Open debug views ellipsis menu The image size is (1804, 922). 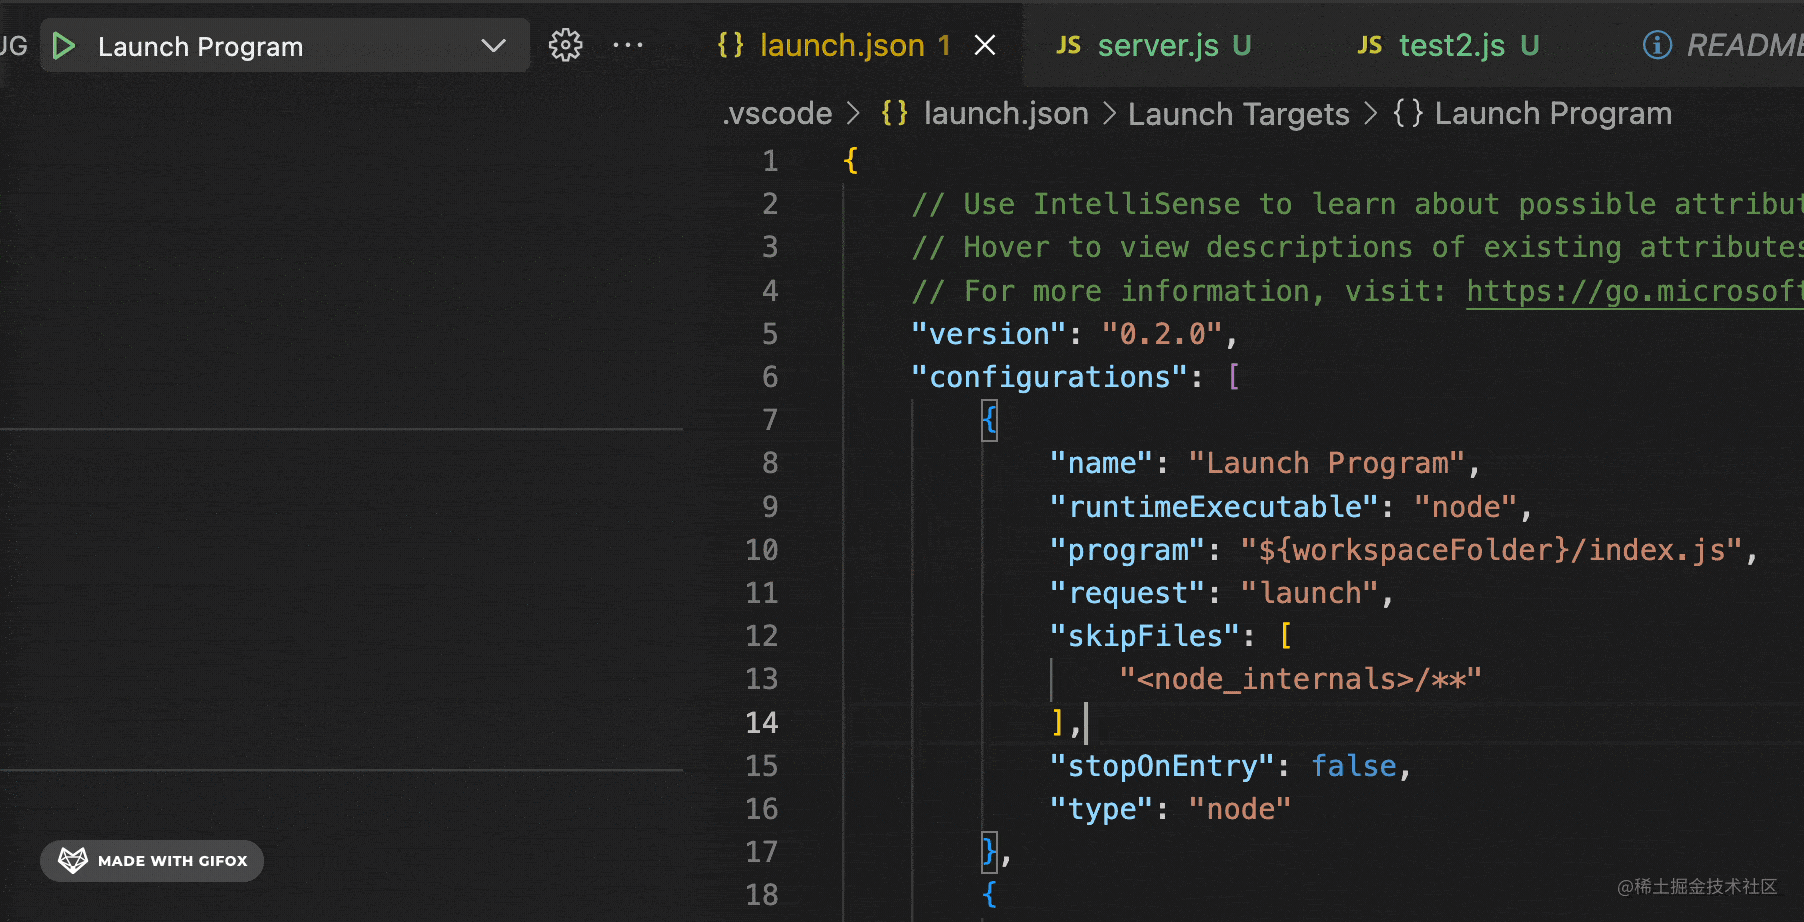[x=628, y=45]
